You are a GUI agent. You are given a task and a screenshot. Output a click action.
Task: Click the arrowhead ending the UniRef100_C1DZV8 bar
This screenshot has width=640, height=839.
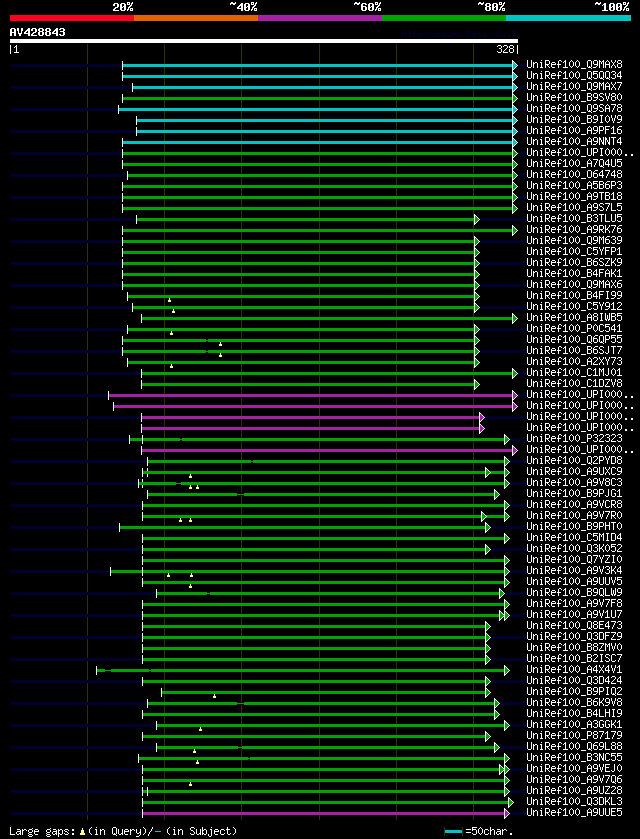(476, 384)
